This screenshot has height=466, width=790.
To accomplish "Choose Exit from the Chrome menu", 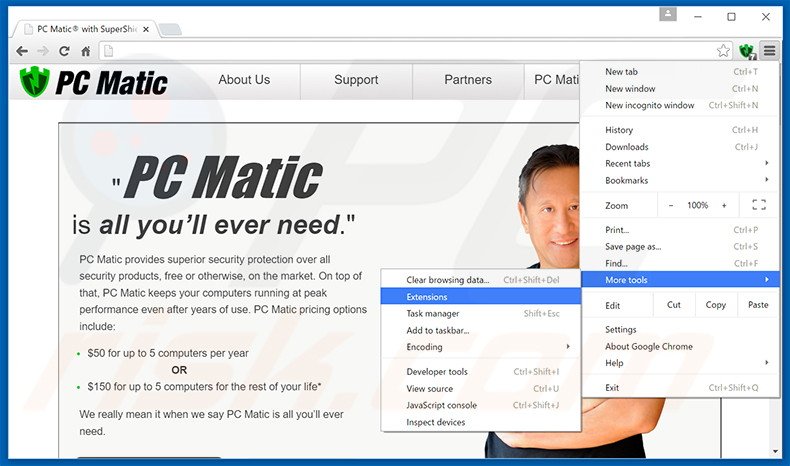I will pos(681,387).
